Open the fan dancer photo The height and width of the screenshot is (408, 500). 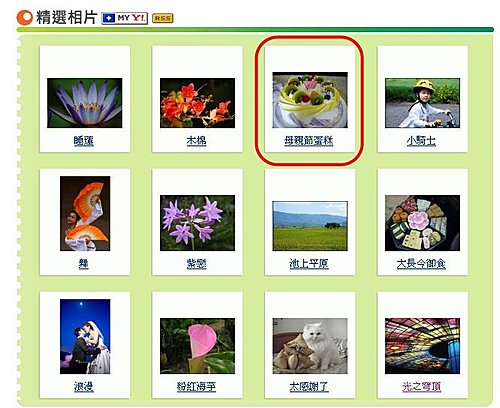click(85, 213)
